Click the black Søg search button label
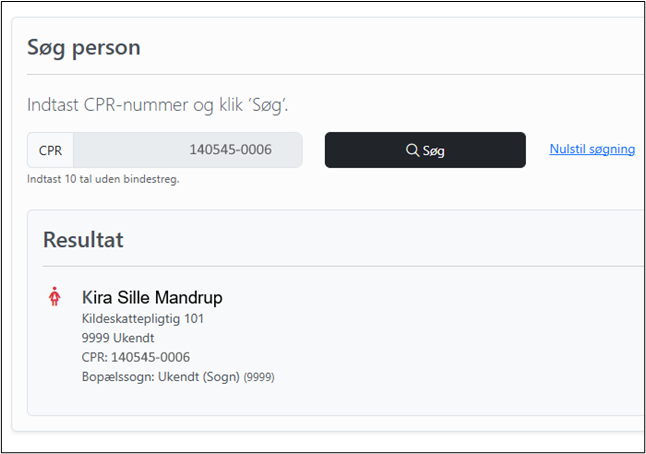Screen dimensions: 646x454 pos(434,150)
